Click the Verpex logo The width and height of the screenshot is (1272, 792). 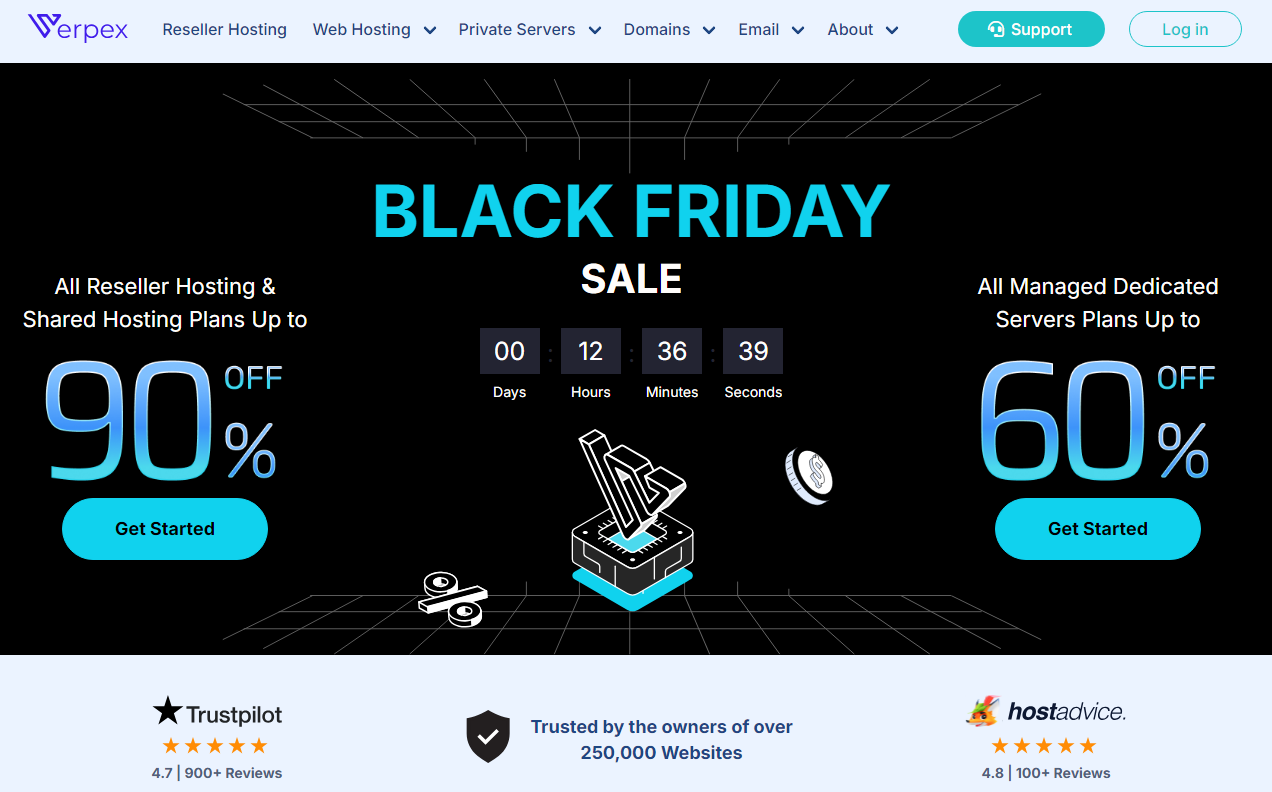click(x=78, y=29)
